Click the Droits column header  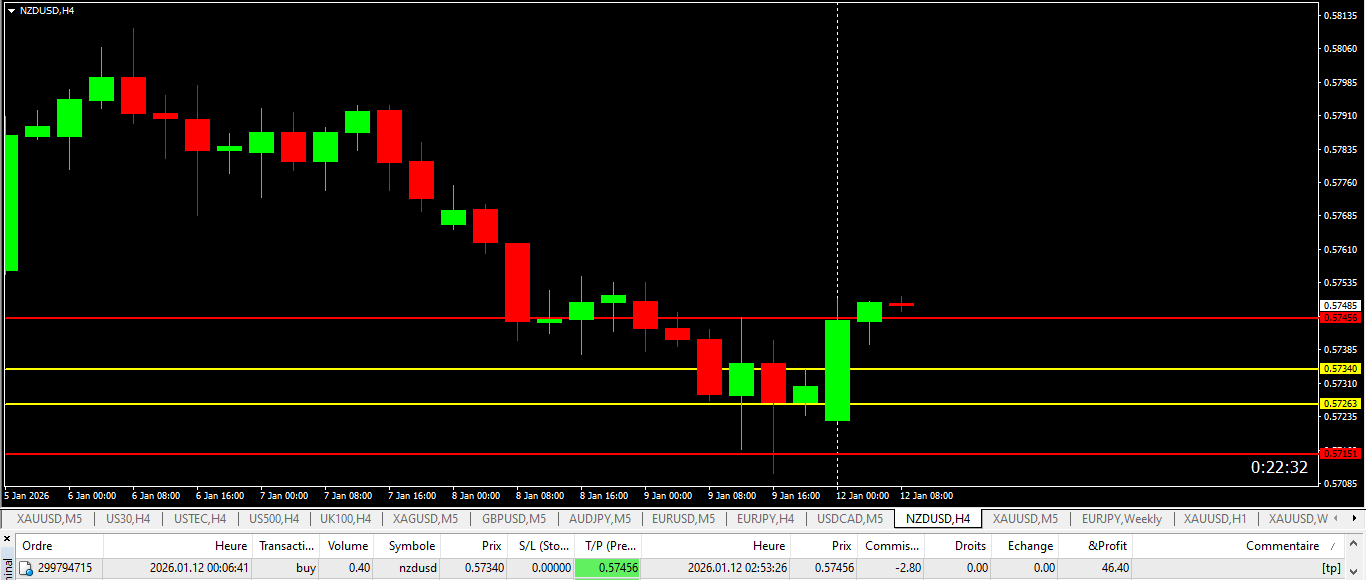[x=958, y=546]
